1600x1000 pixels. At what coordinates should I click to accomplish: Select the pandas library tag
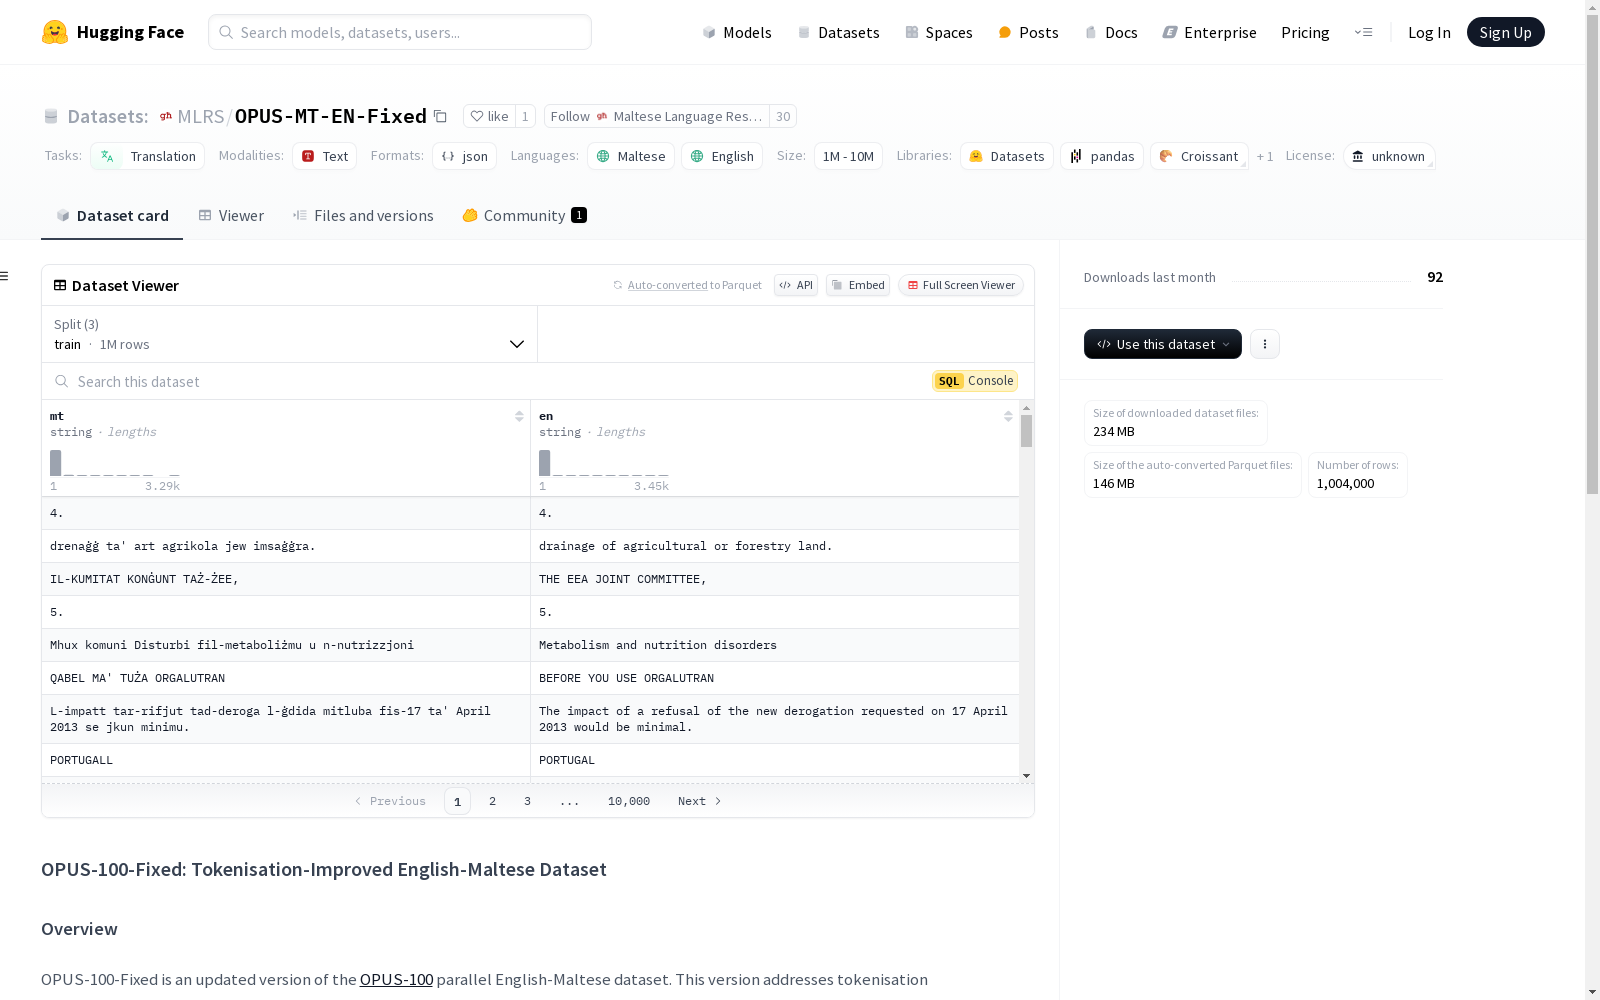click(x=1102, y=156)
